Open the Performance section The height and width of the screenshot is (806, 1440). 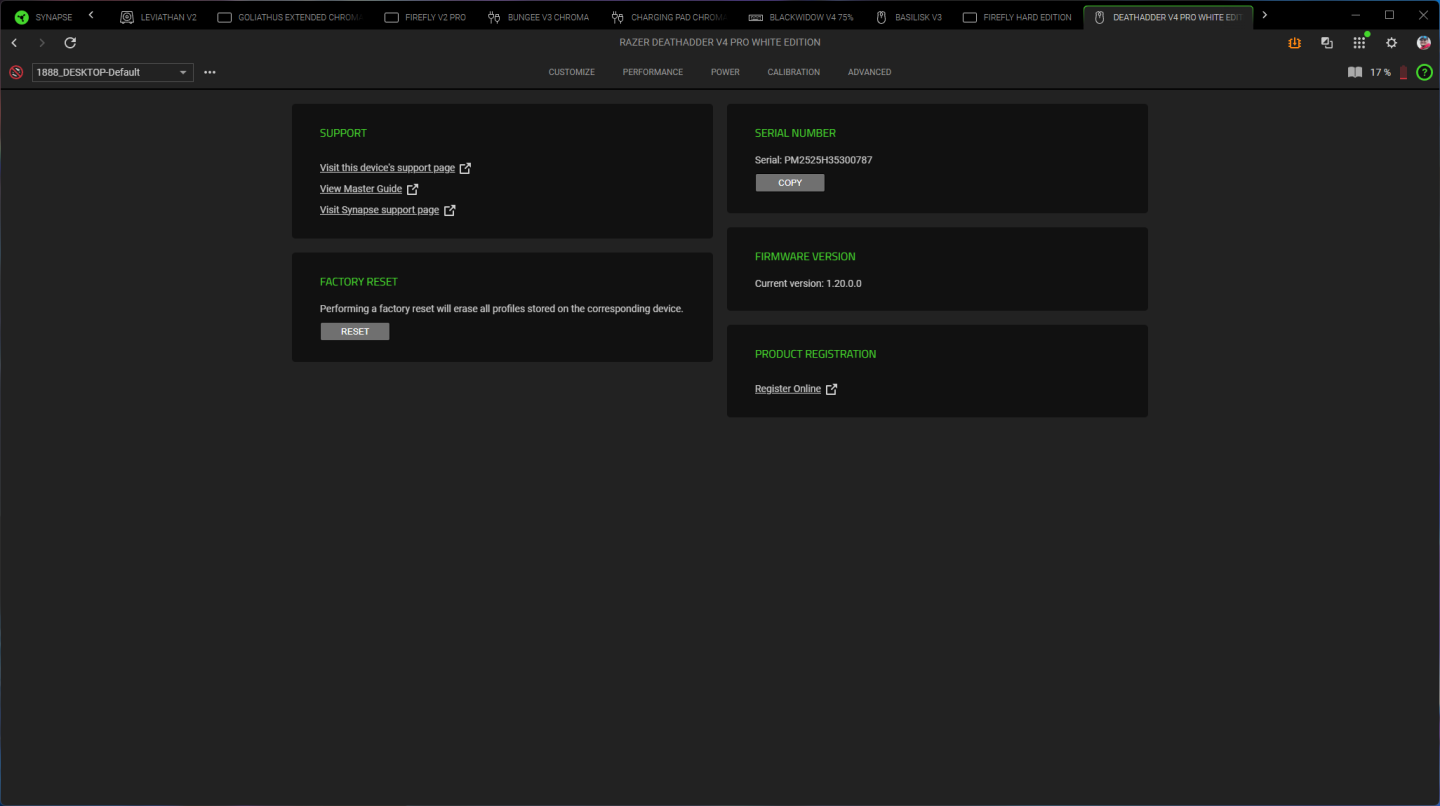tap(653, 72)
